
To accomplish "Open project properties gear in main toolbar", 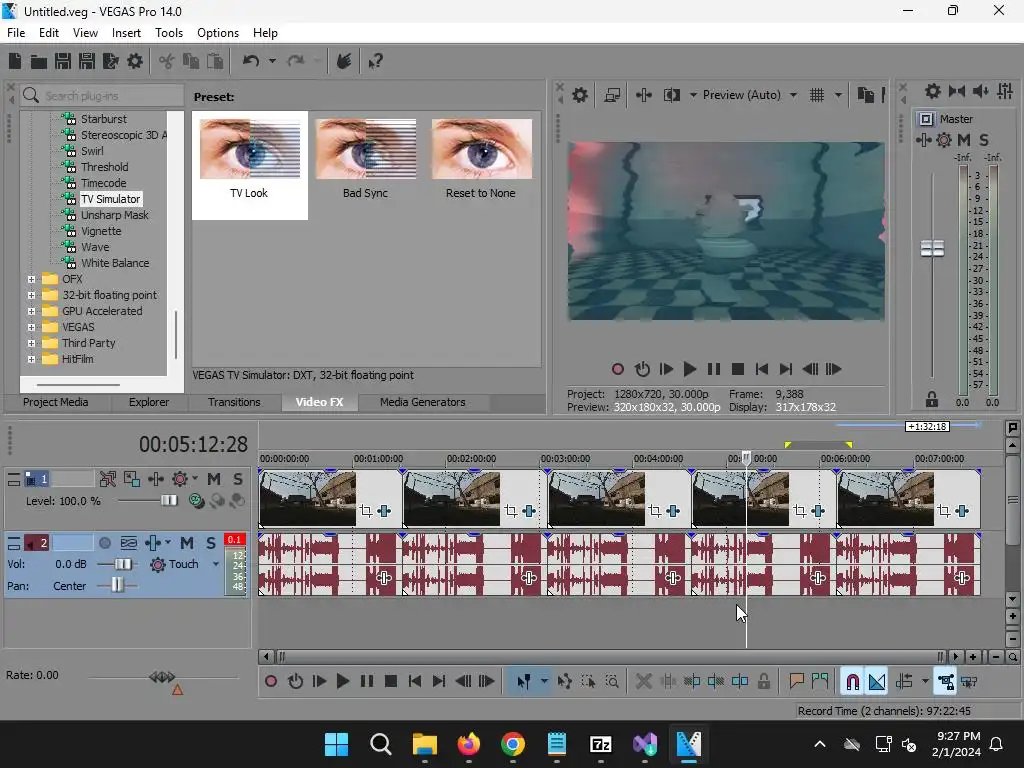I will click(135, 61).
